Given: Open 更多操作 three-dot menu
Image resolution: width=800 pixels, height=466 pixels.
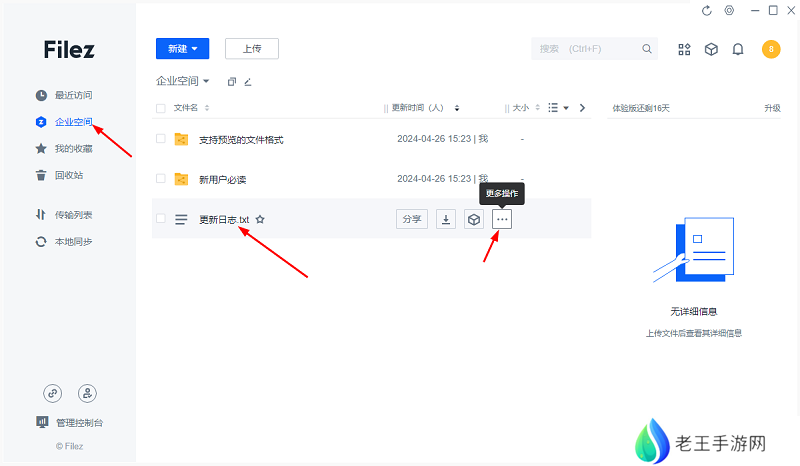Looking at the screenshot, I should point(502,219).
